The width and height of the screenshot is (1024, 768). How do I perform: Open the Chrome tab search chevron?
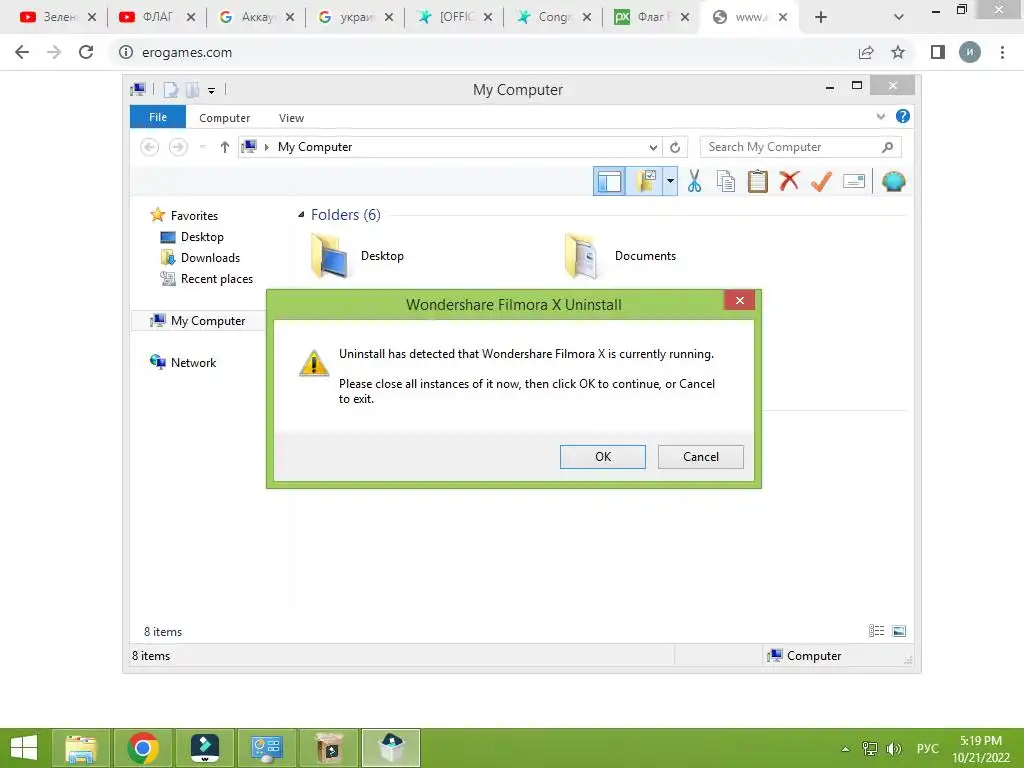point(899,17)
